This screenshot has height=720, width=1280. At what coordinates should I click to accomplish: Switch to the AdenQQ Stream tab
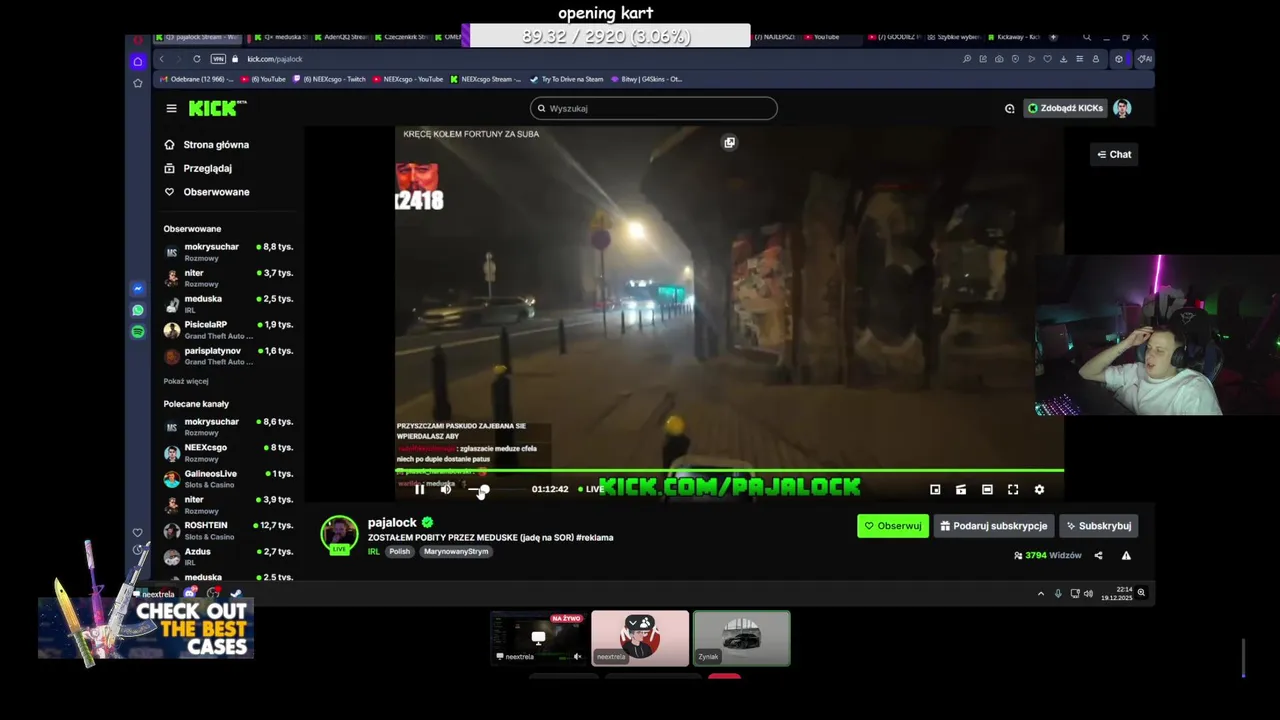pos(342,37)
